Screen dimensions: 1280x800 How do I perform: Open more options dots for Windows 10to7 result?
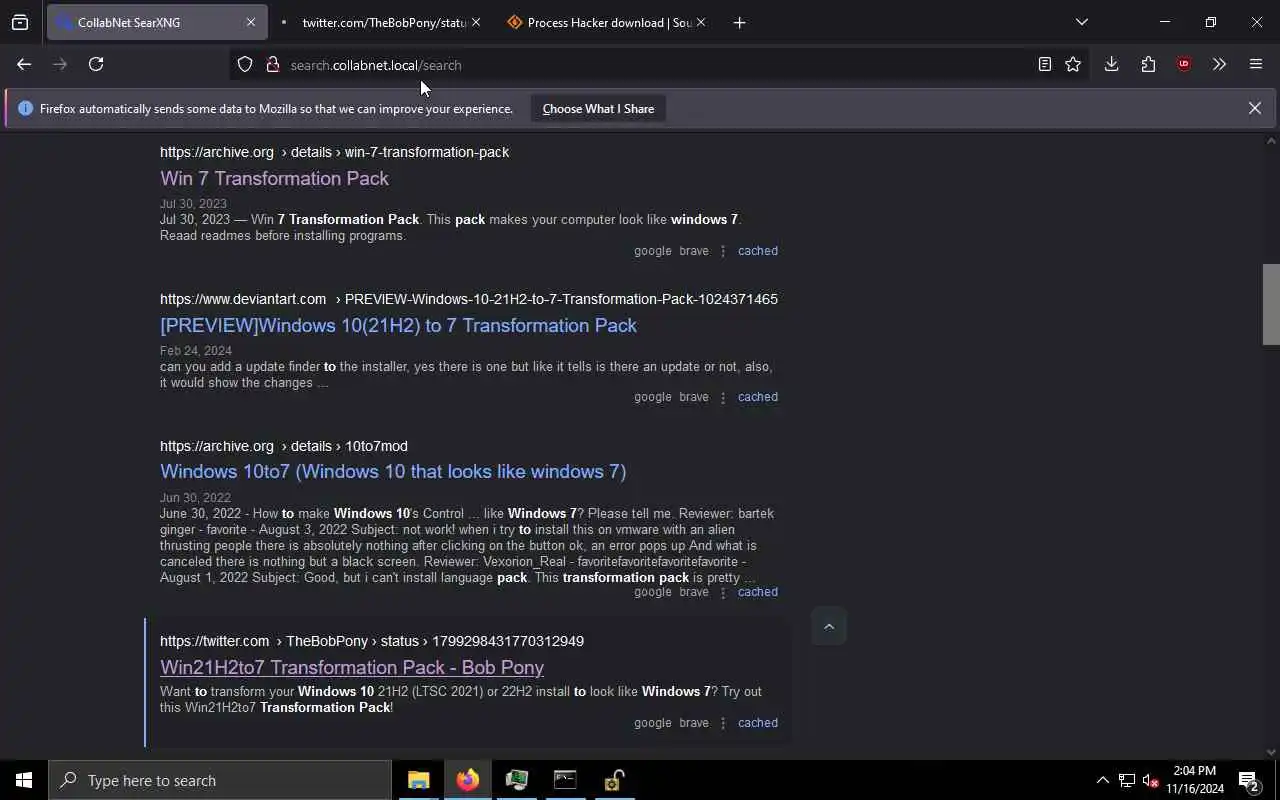click(723, 592)
